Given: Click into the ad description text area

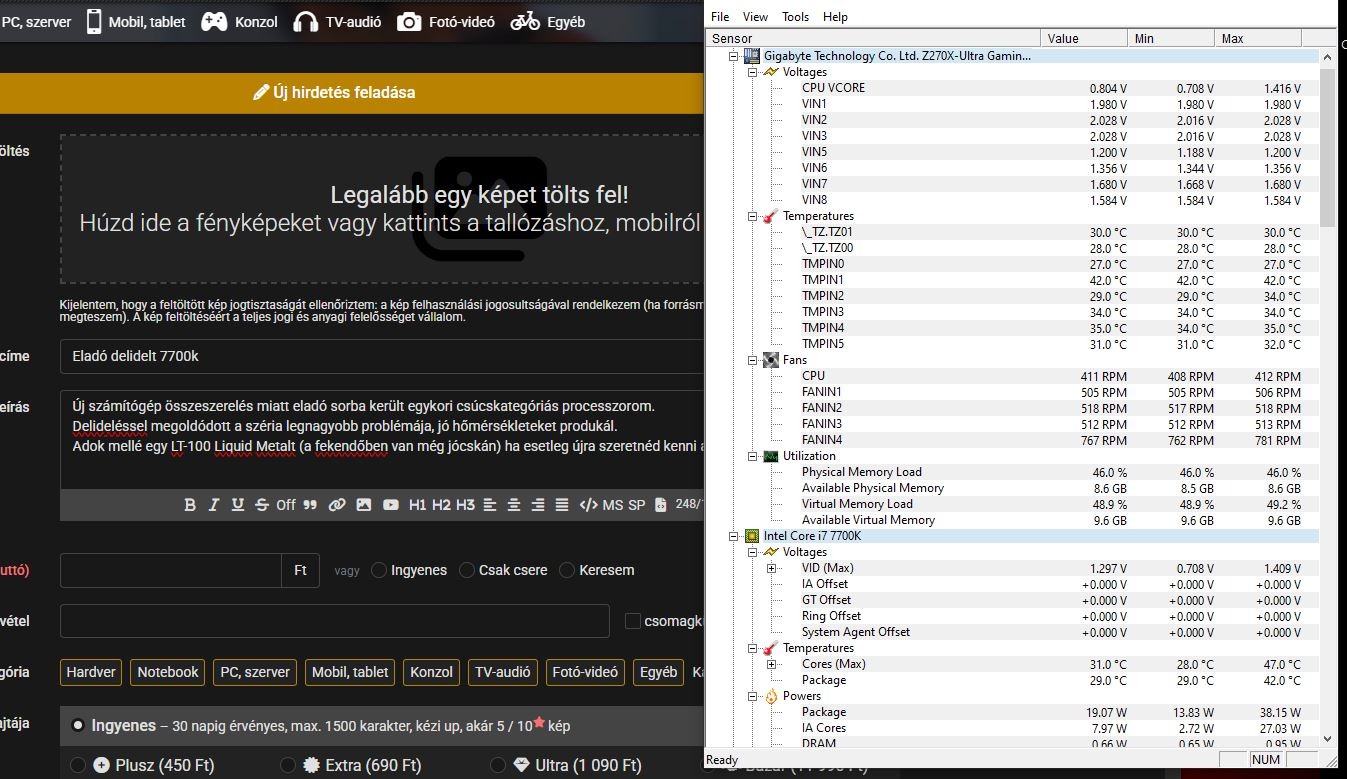Looking at the screenshot, I should point(383,438).
